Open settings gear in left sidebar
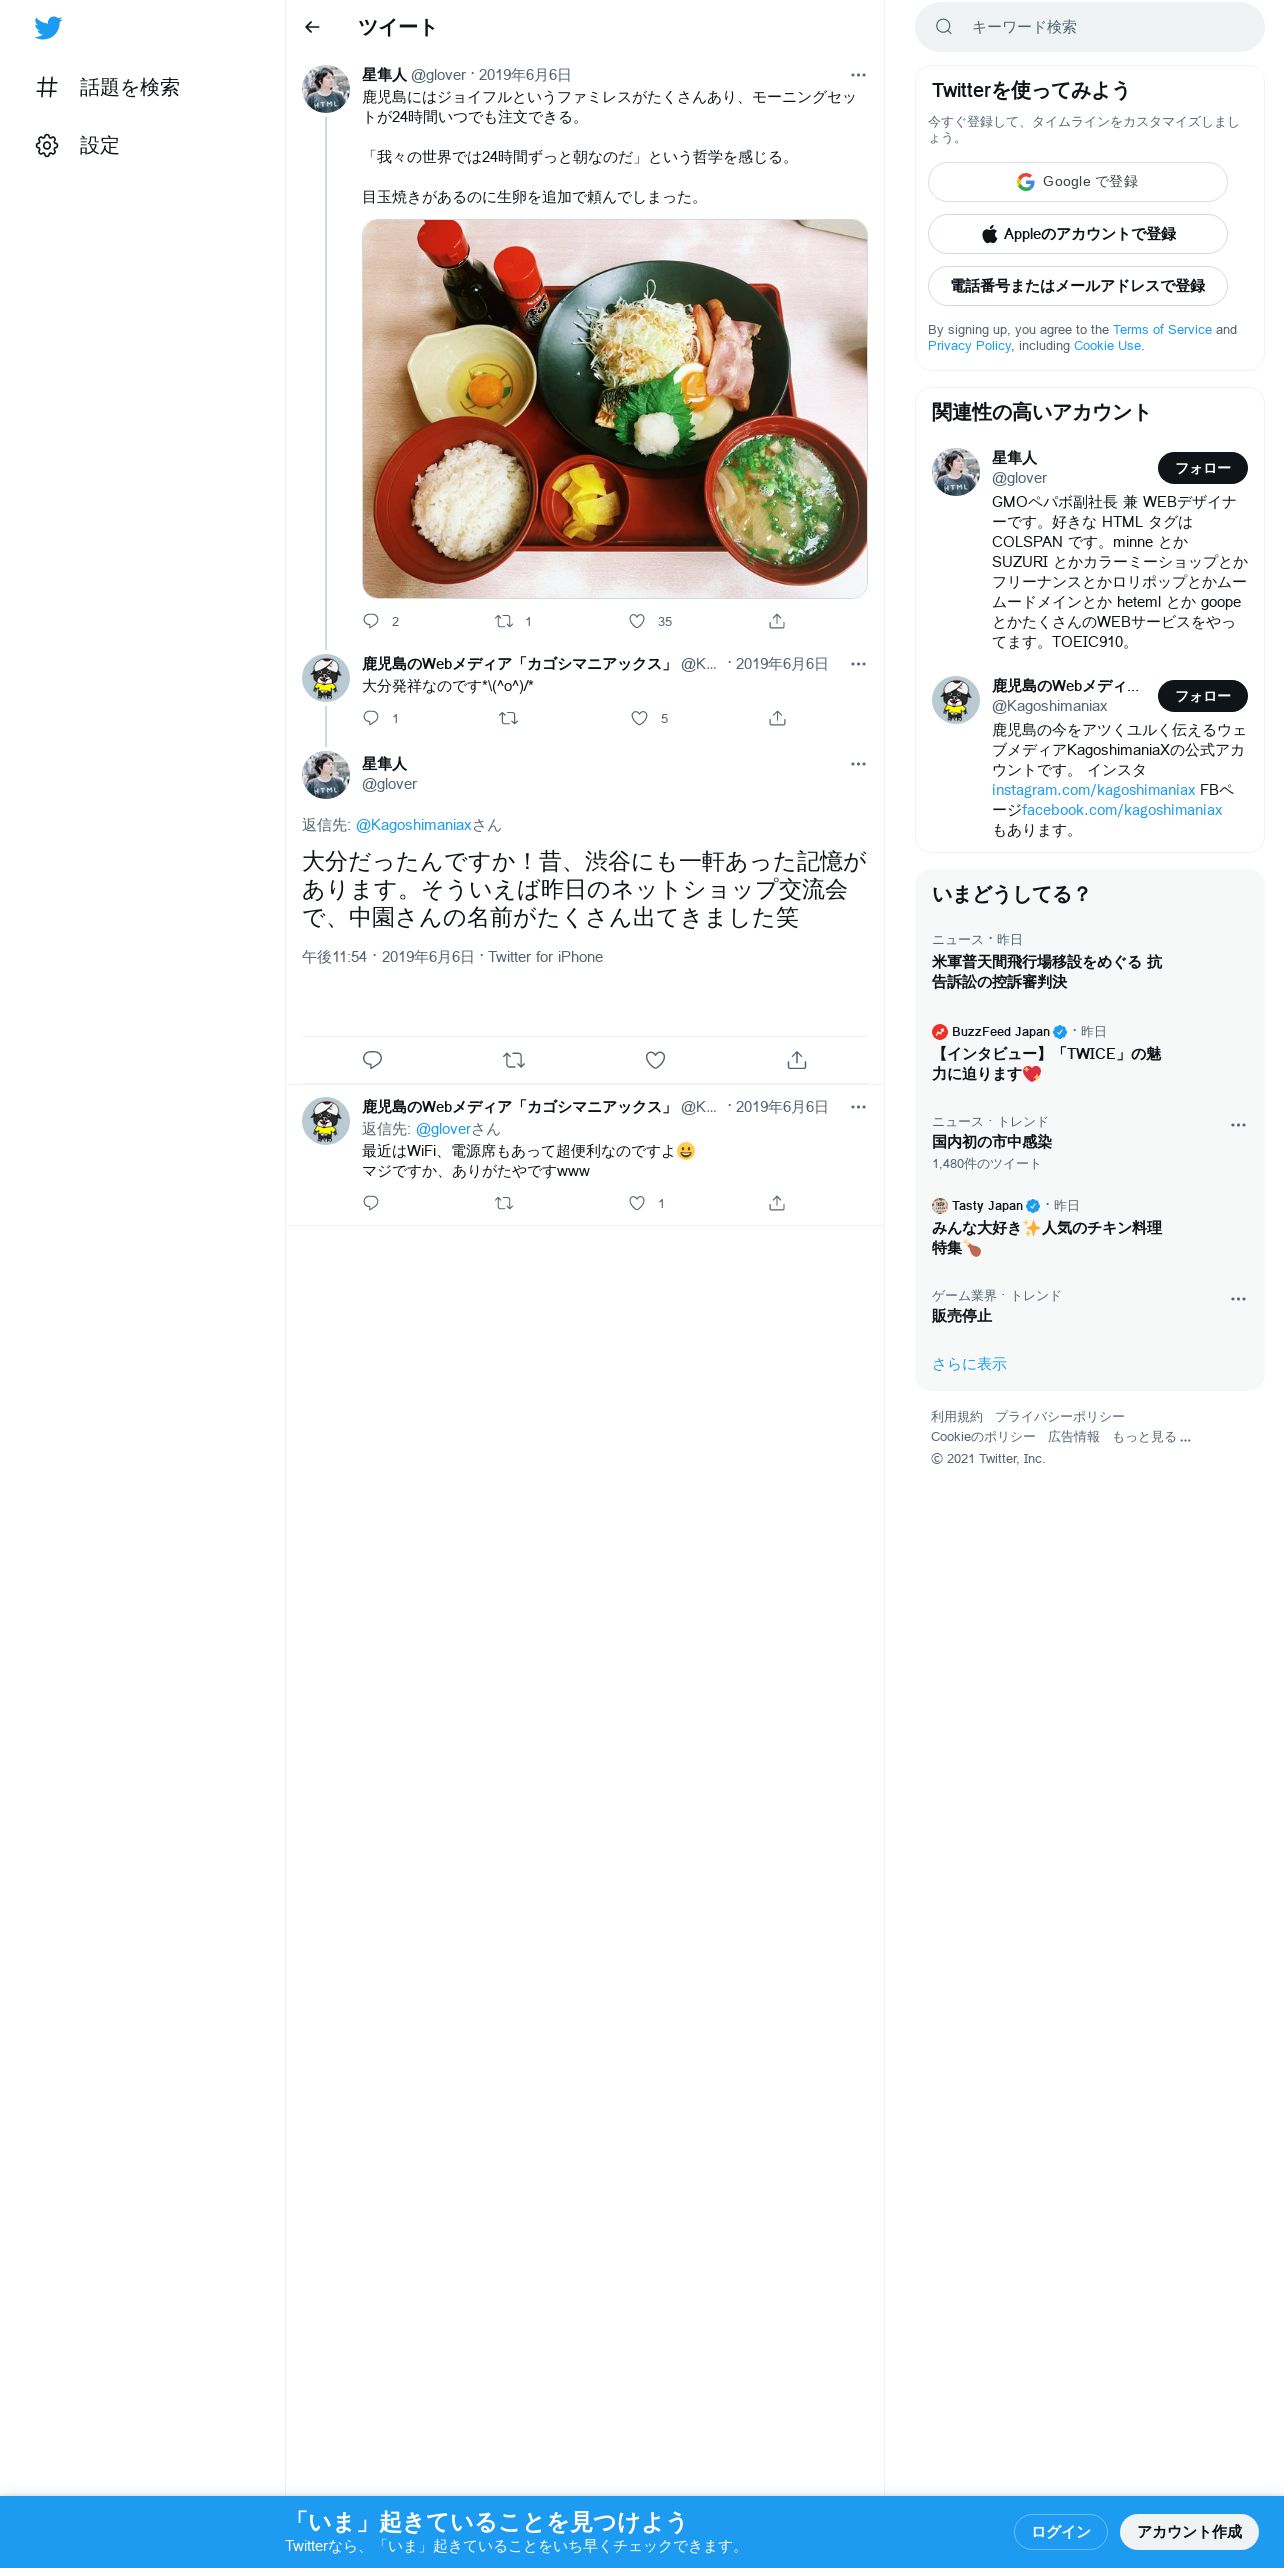This screenshot has width=1284, height=2568. pyautogui.click(x=47, y=145)
